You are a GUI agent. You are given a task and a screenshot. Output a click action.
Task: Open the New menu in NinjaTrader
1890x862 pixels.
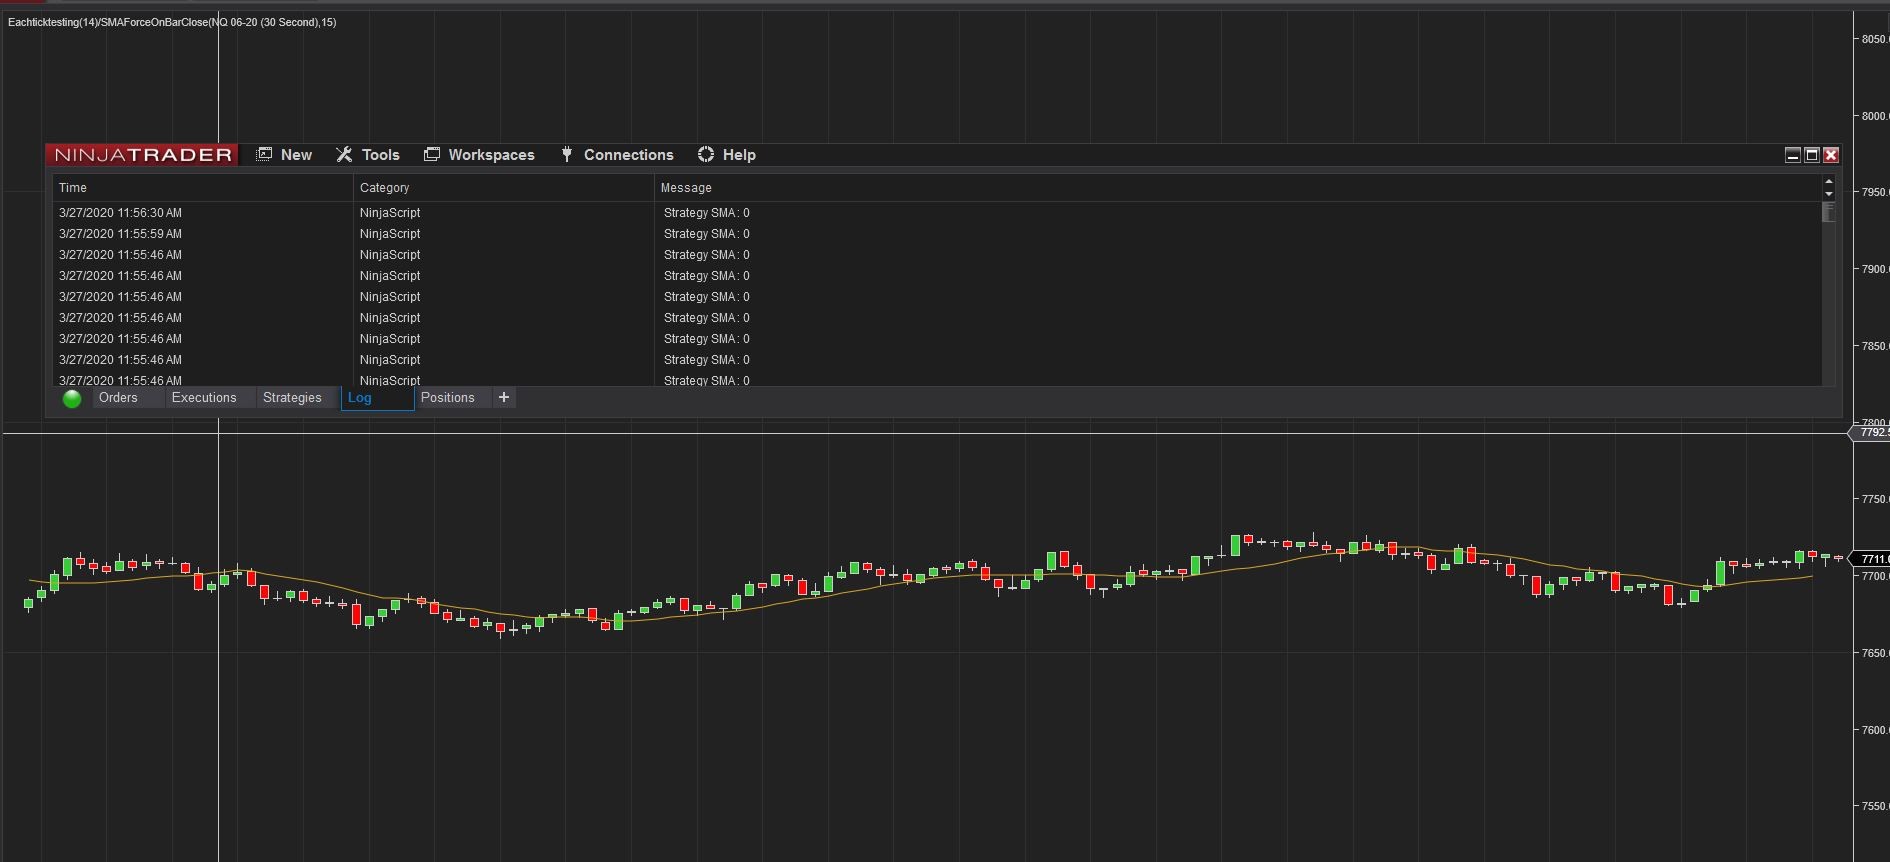[285, 155]
